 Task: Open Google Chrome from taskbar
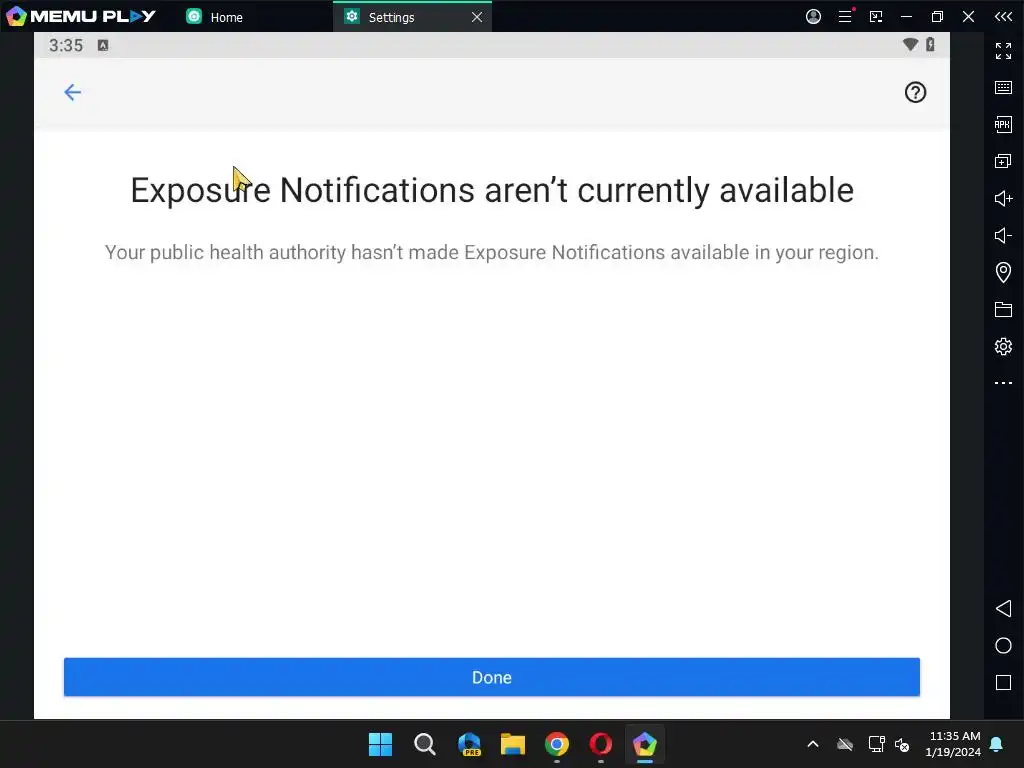(557, 744)
